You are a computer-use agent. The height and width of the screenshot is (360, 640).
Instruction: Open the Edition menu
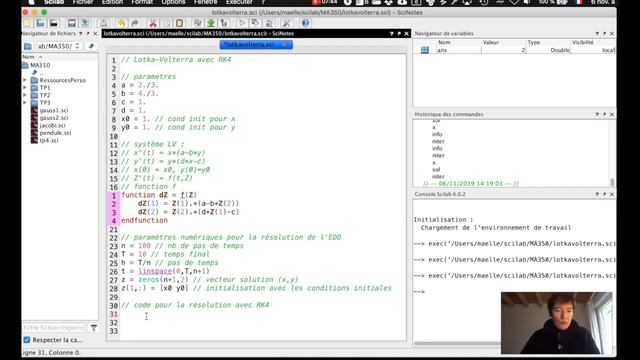(x=112, y=2)
